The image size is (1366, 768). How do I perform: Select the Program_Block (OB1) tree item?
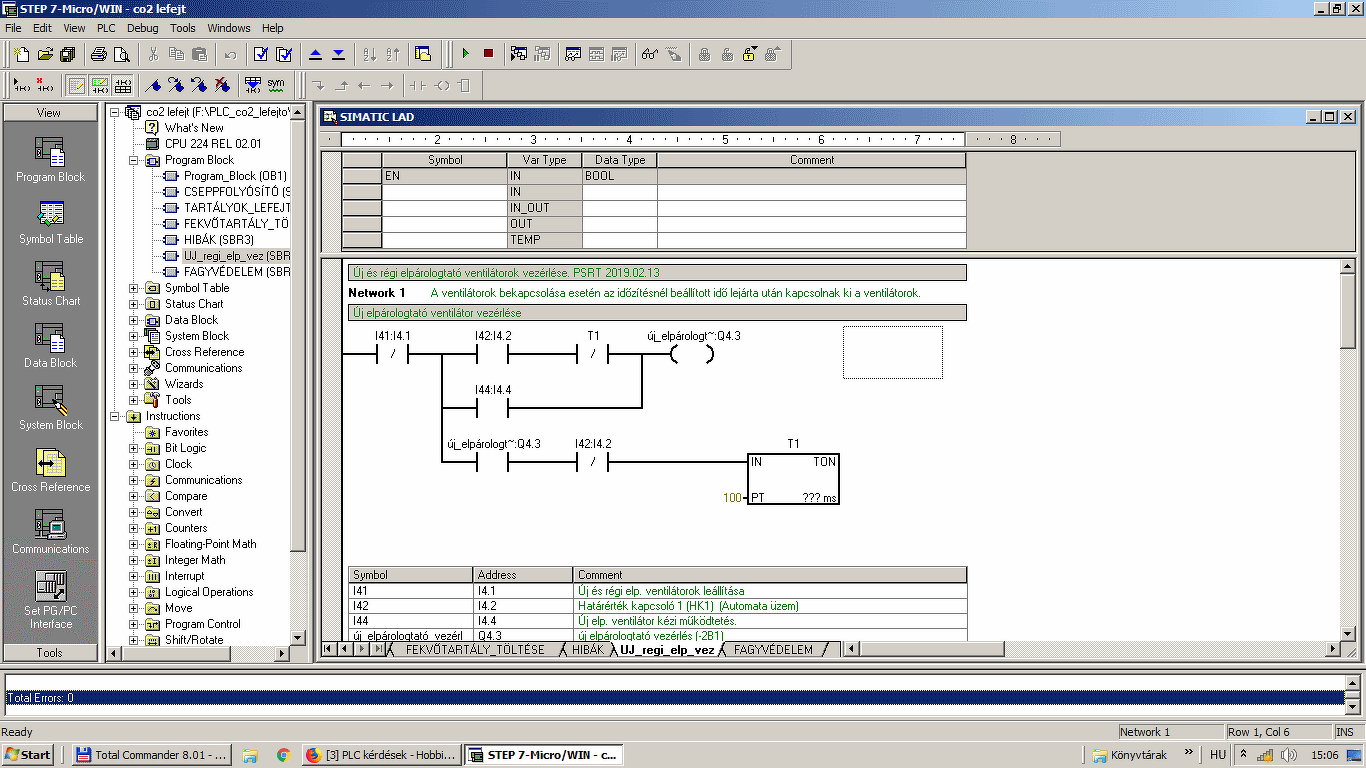pyautogui.click(x=235, y=176)
